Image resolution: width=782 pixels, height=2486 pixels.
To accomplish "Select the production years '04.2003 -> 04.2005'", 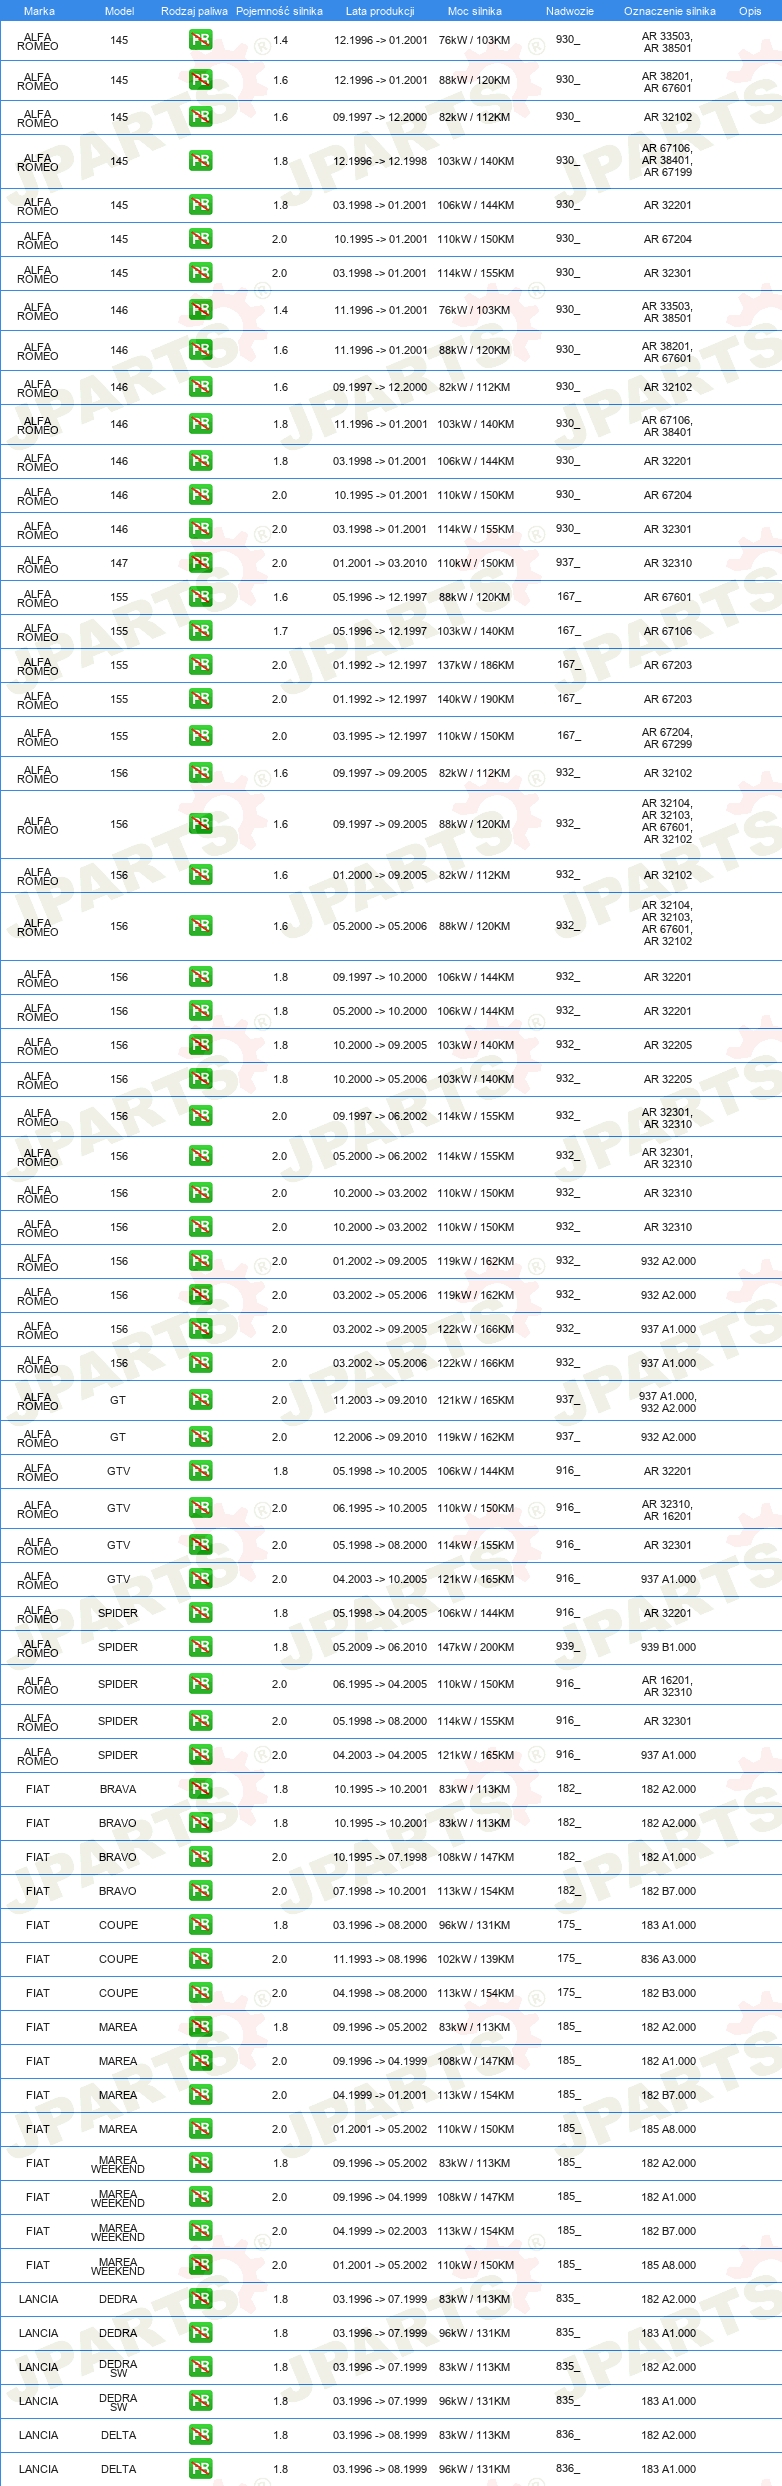I will 380,1755.
